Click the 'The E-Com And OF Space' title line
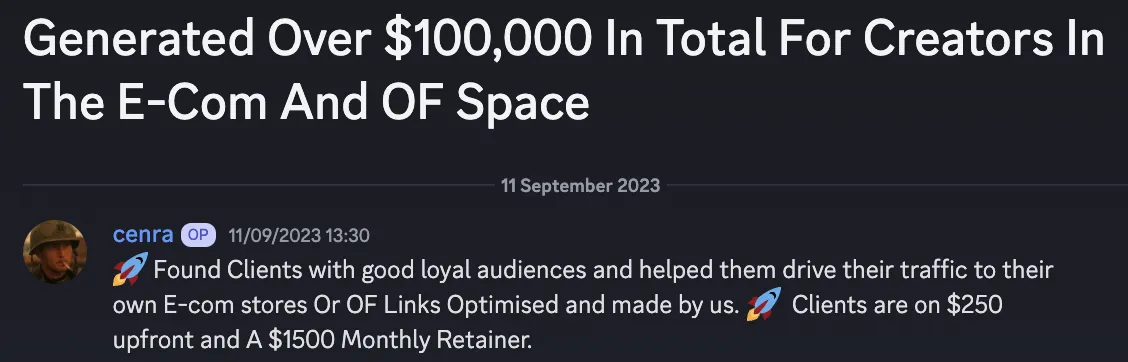Viewport: 1128px width, 362px height. [306, 101]
